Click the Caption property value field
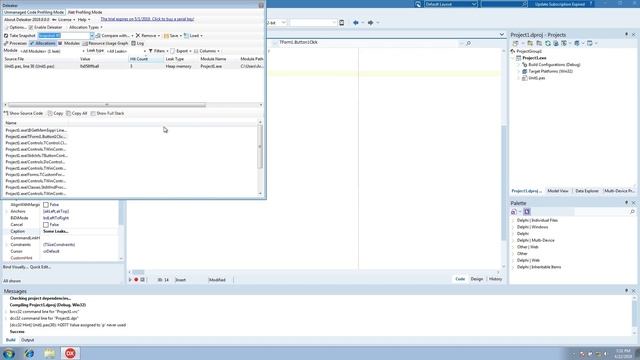Viewport: 640px width, 360px height. click(x=80, y=231)
